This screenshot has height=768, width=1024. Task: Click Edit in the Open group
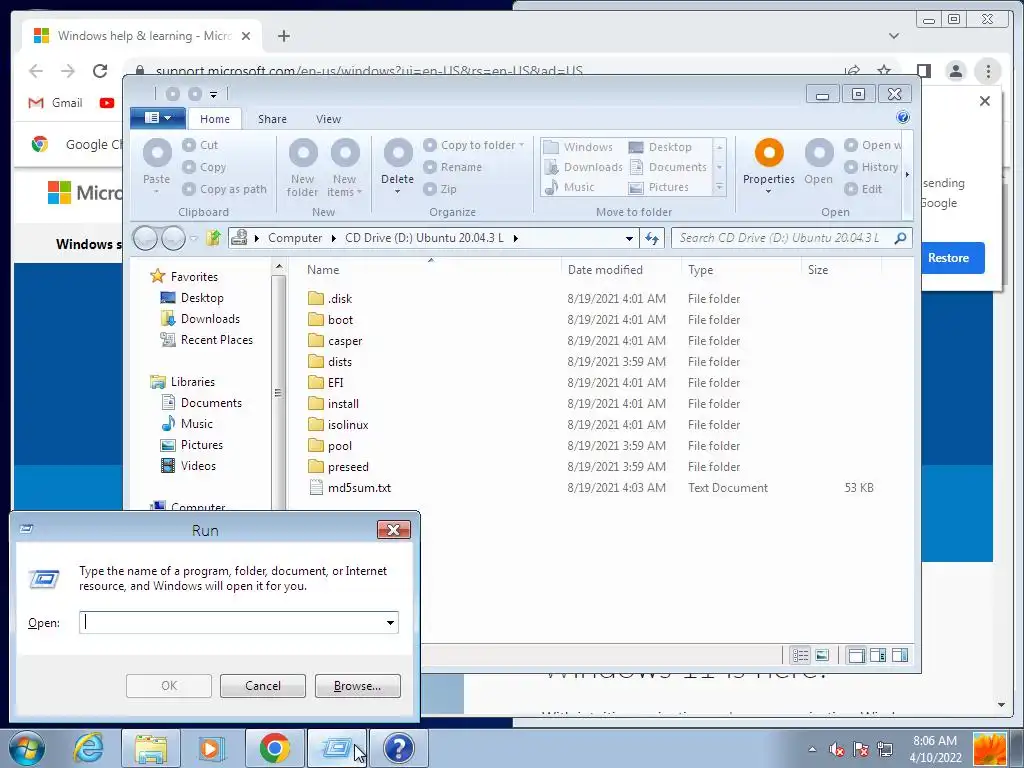(x=863, y=189)
